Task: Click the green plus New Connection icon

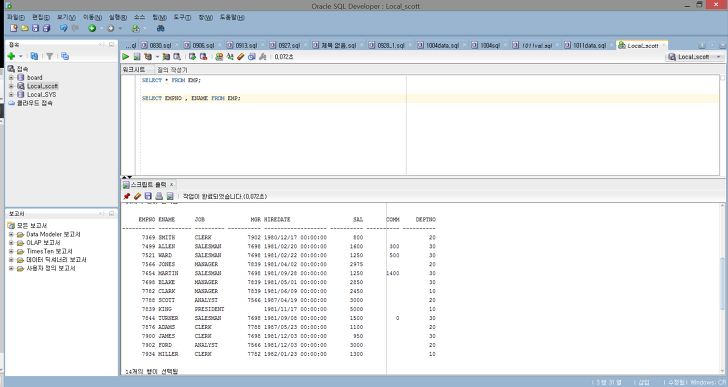Action: (x=11, y=56)
